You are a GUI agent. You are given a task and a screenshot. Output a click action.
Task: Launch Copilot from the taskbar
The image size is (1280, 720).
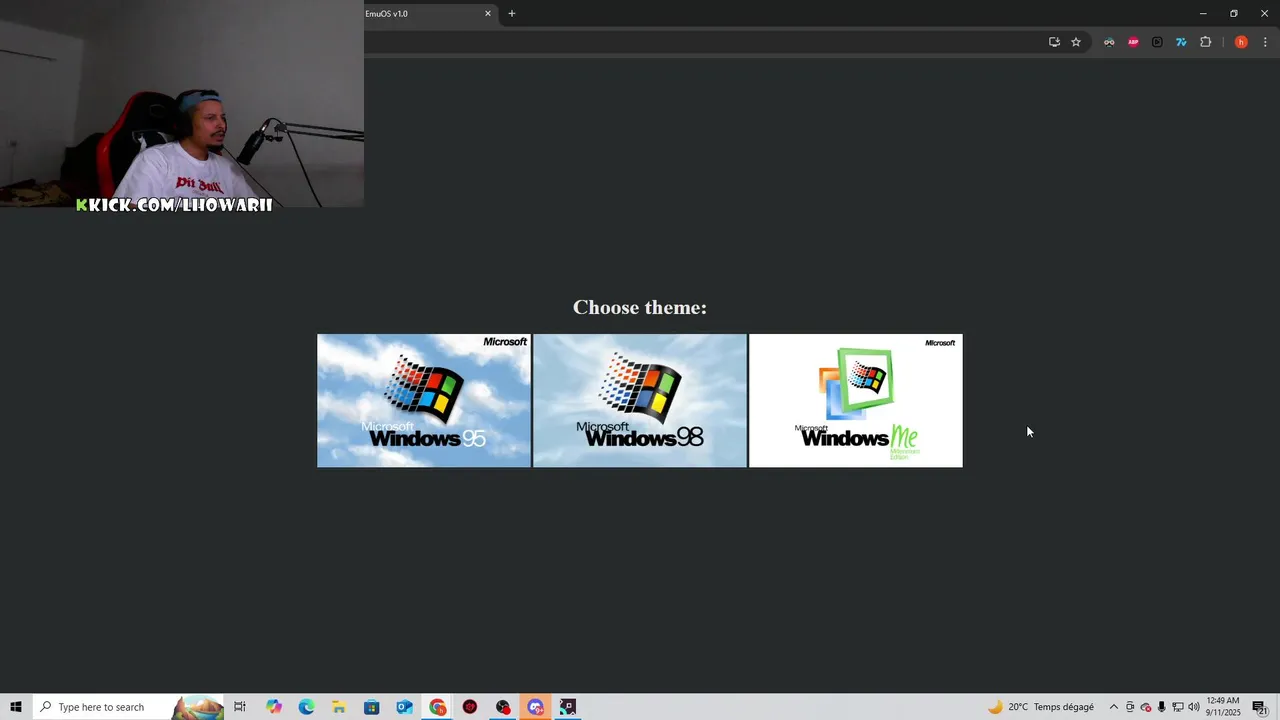pos(274,707)
